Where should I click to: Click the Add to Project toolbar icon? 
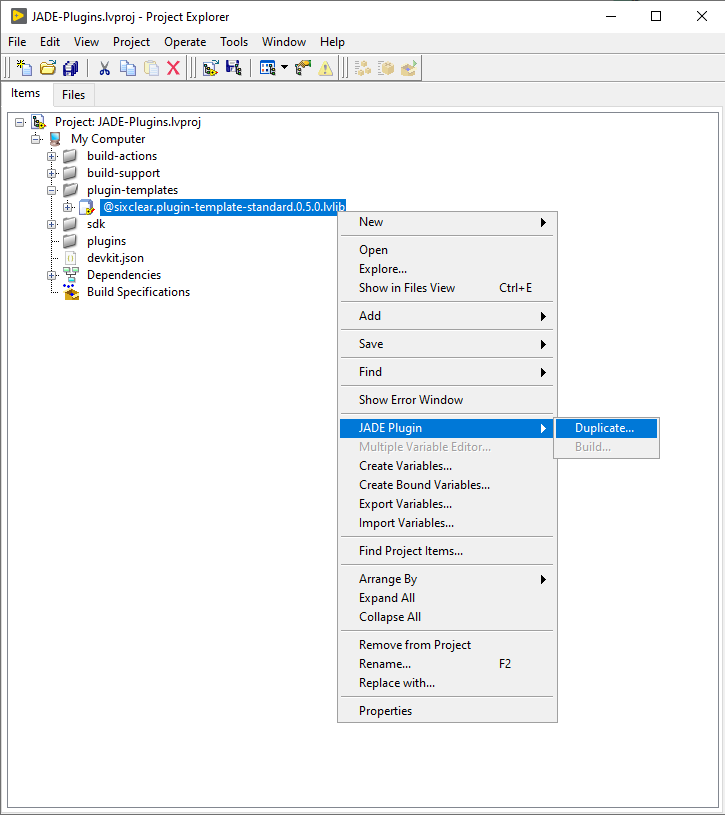click(x=210, y=68)
